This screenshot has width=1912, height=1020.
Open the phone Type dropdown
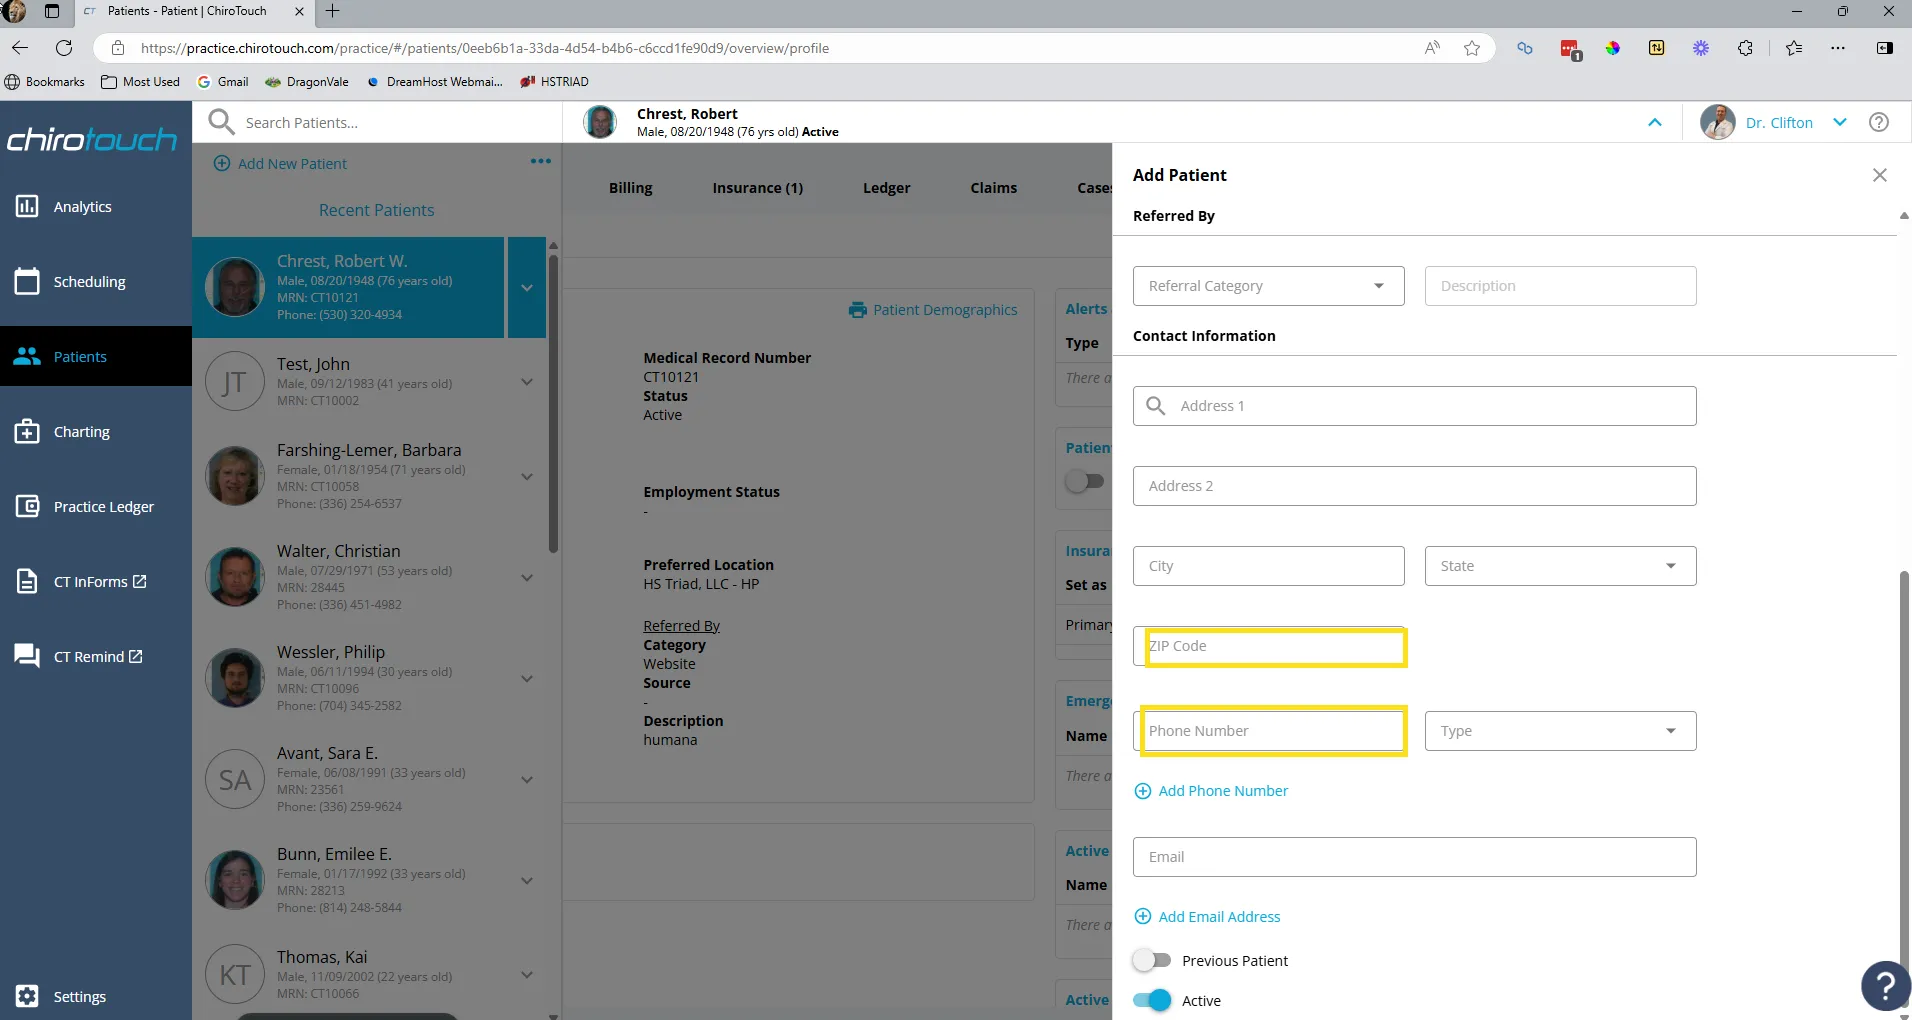(x=1561, y=731)
